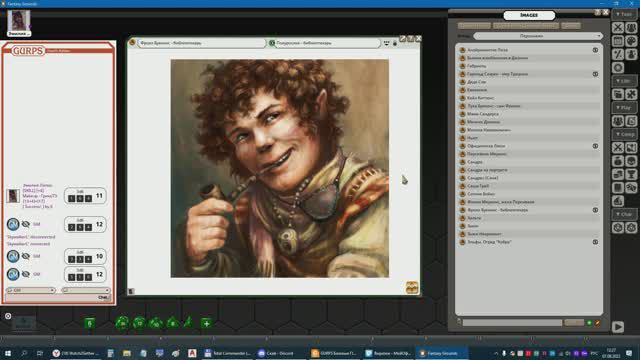
Task: Click the chat text entry field
Action: point(58,298)
